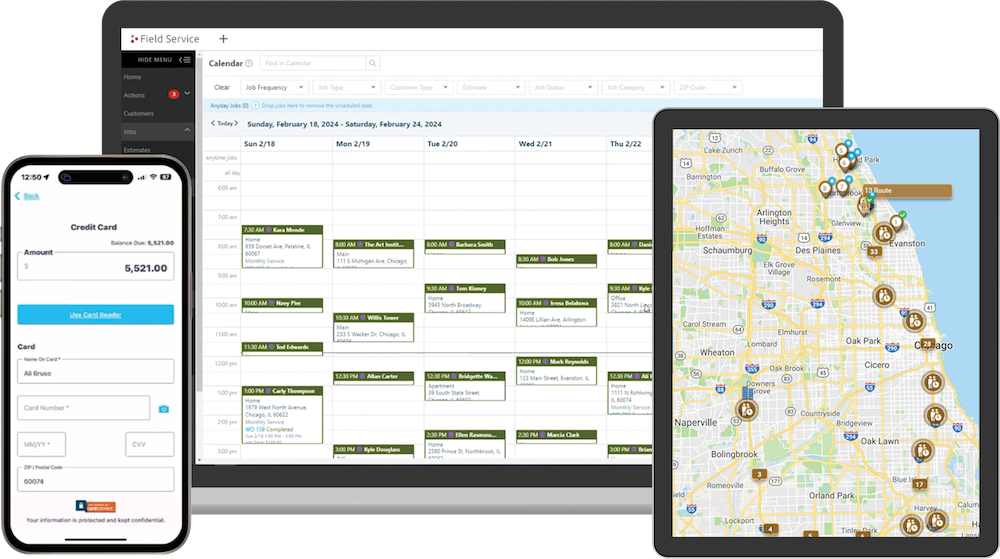Tap the back chevron on phone

[17, 196]
